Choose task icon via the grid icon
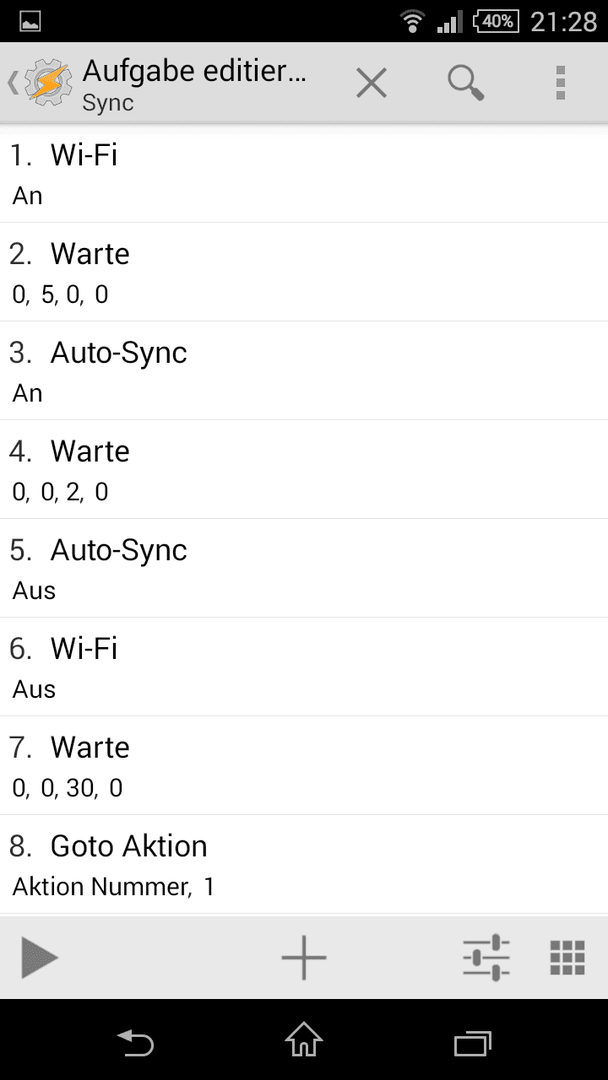This screenshot has width=608, height=1080. (568, 957)
